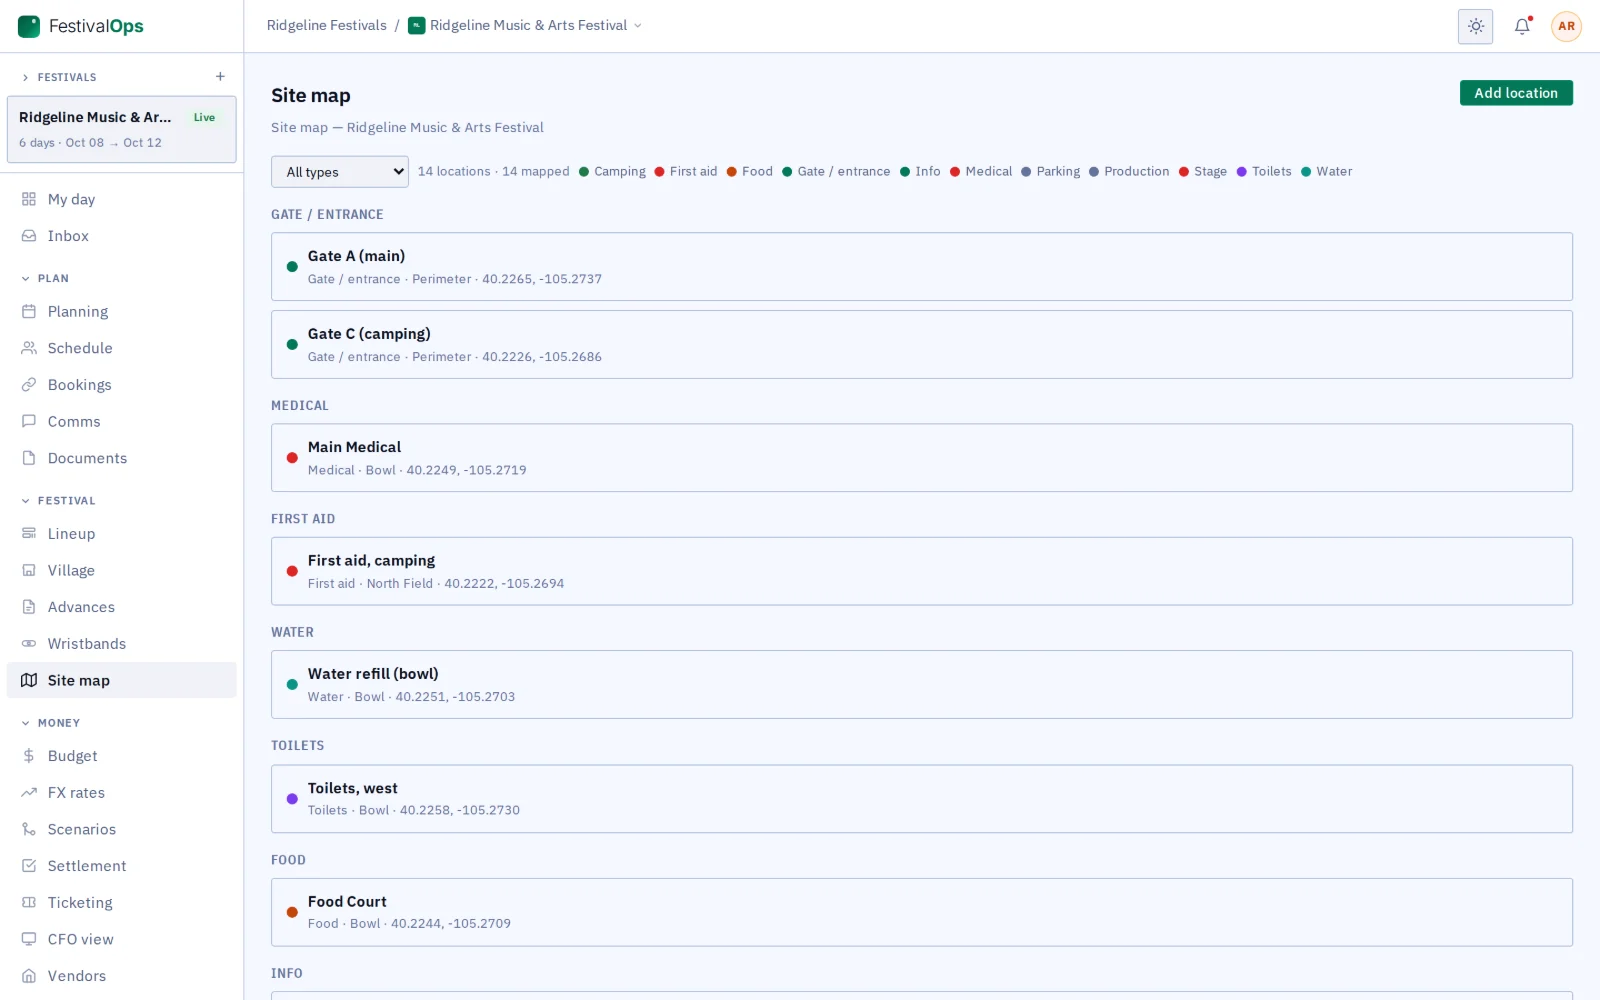
Task: Click the Inbox tray icon
Action: tap(29, 236)
